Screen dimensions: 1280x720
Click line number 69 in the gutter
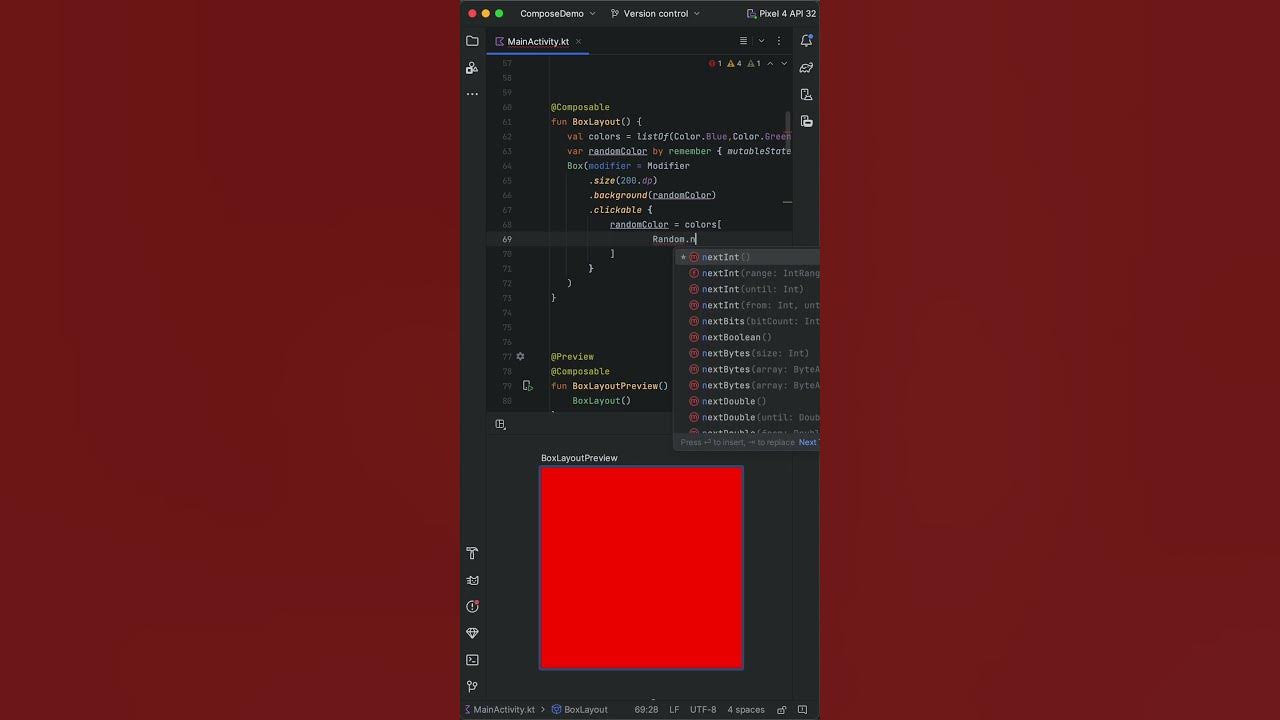pos(507,239)
